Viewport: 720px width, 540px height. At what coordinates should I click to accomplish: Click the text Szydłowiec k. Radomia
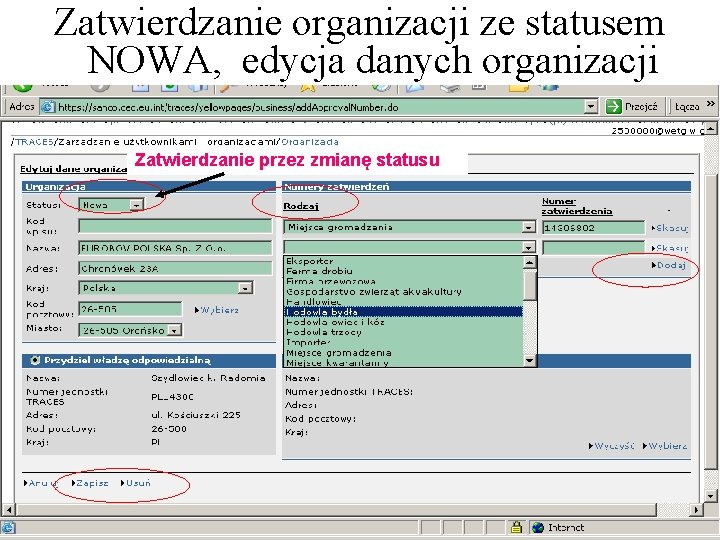point(208,378)
